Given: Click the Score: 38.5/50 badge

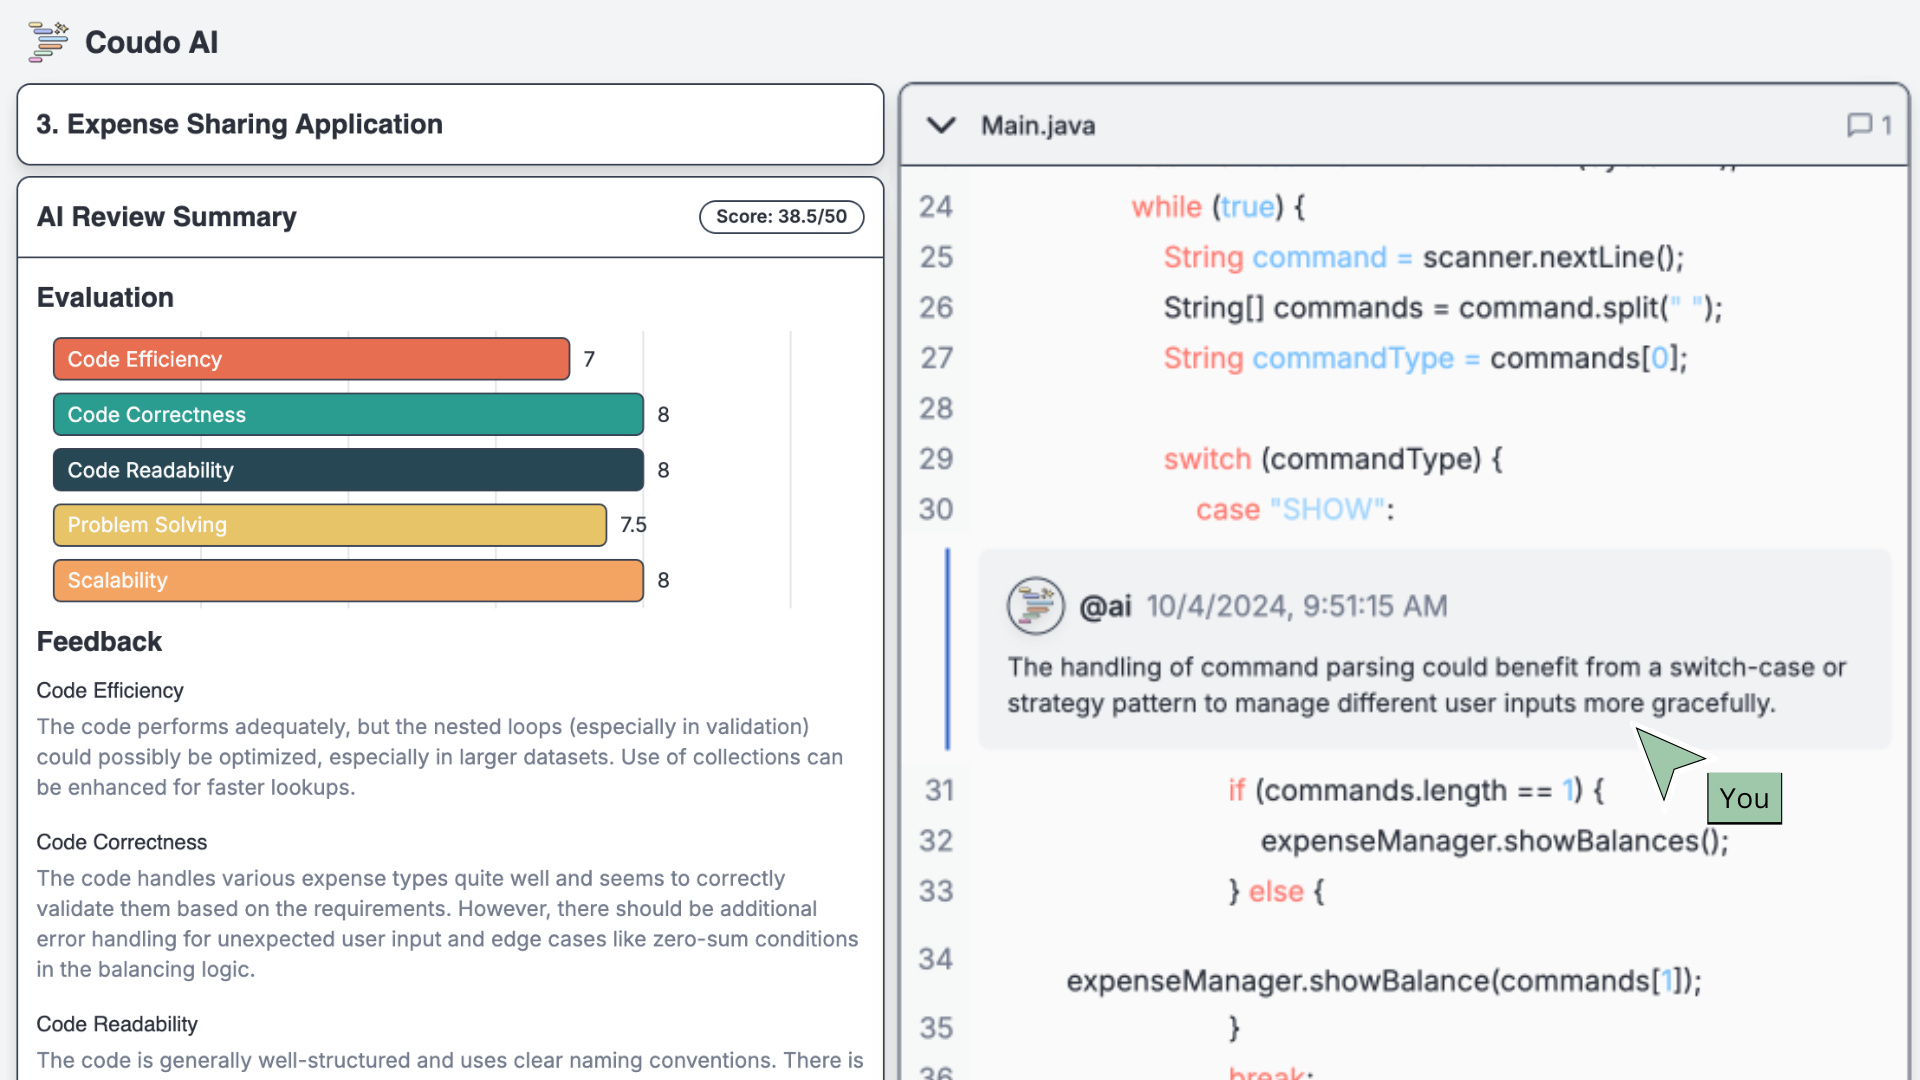Looking at the screenshot, I should pos(781,217).
